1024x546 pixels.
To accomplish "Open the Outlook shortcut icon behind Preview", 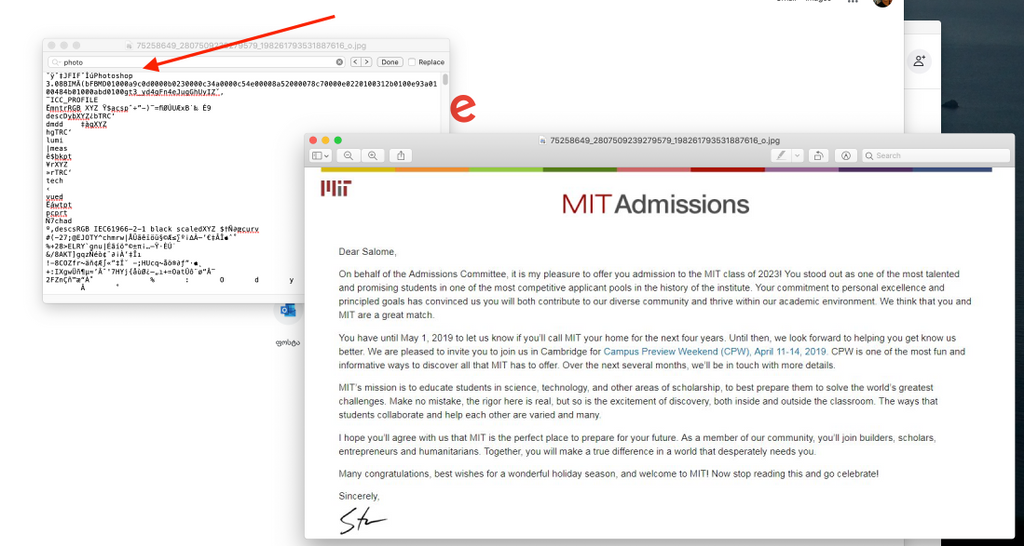I will (x=288, y=311).
